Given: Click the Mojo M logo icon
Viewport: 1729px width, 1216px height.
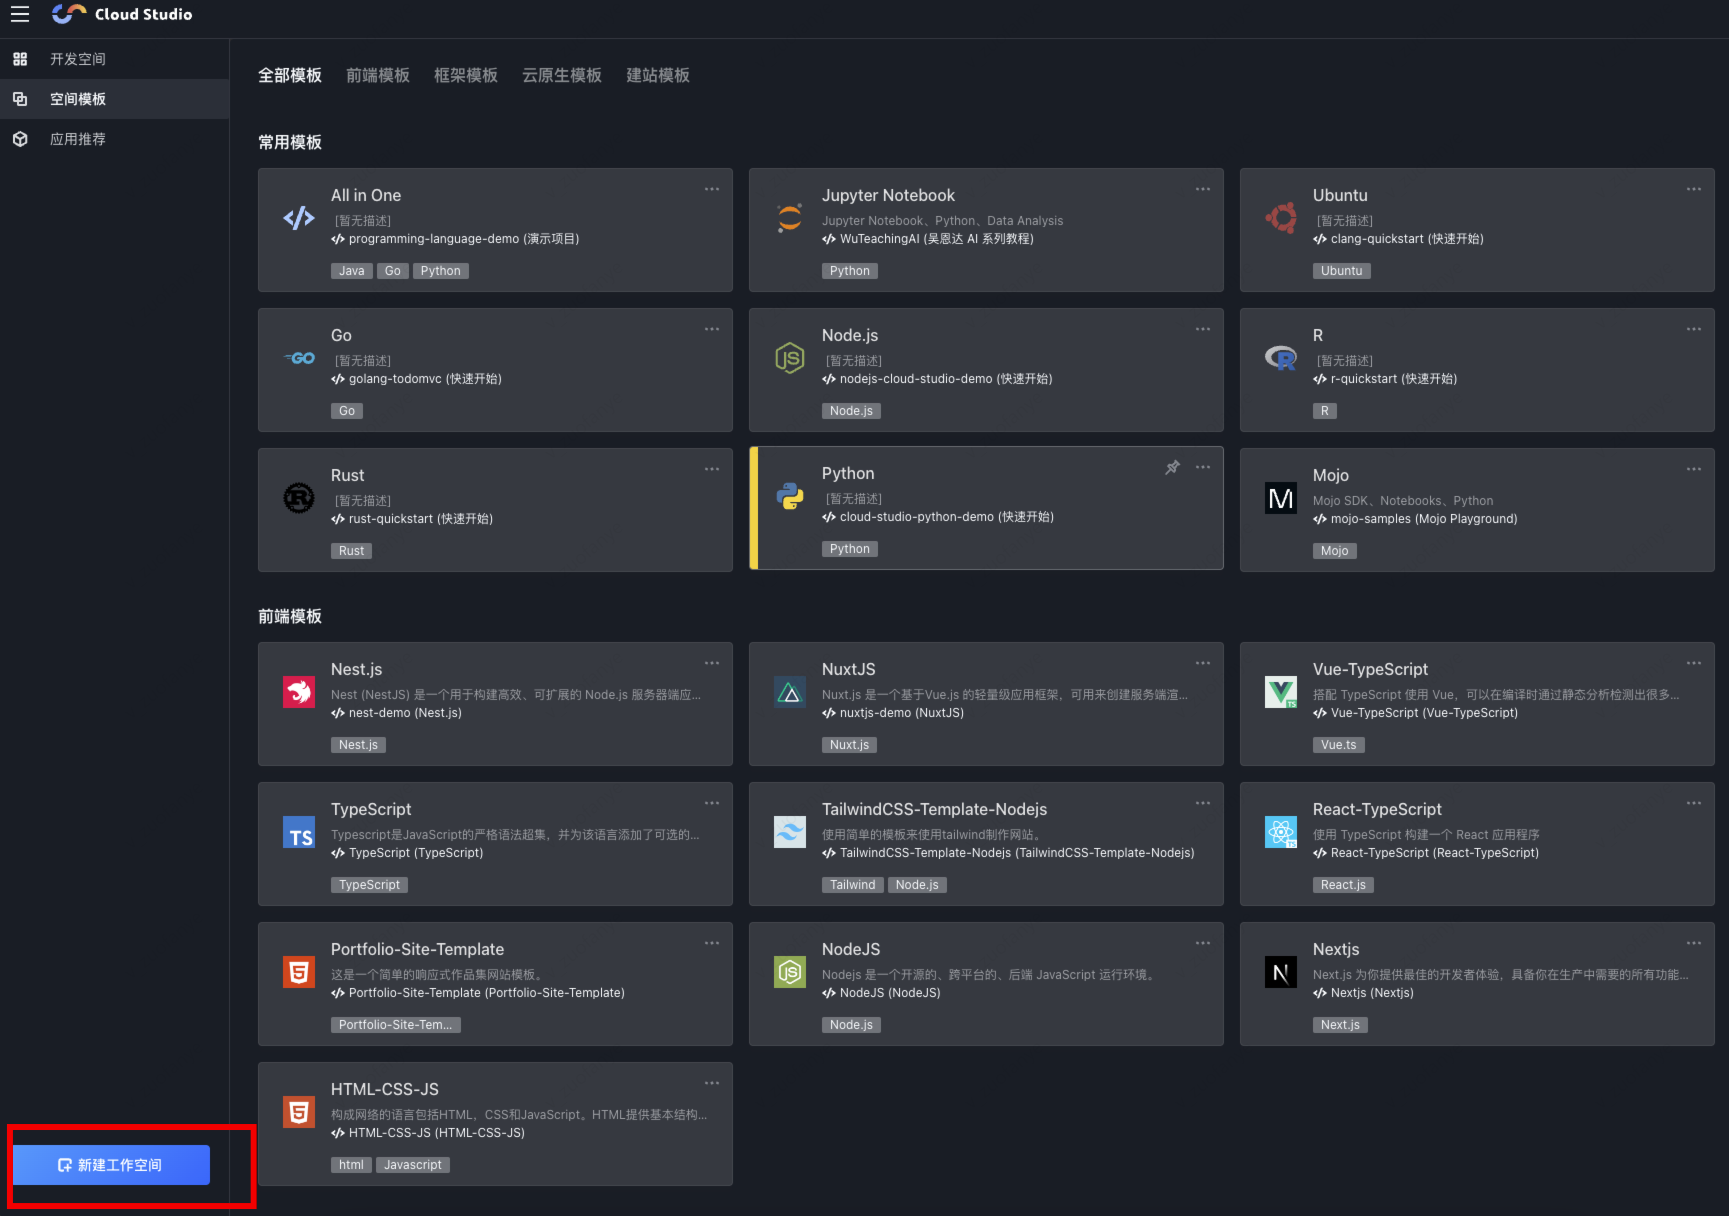Looking at the screenshot, I should [x=1281, y=498].
